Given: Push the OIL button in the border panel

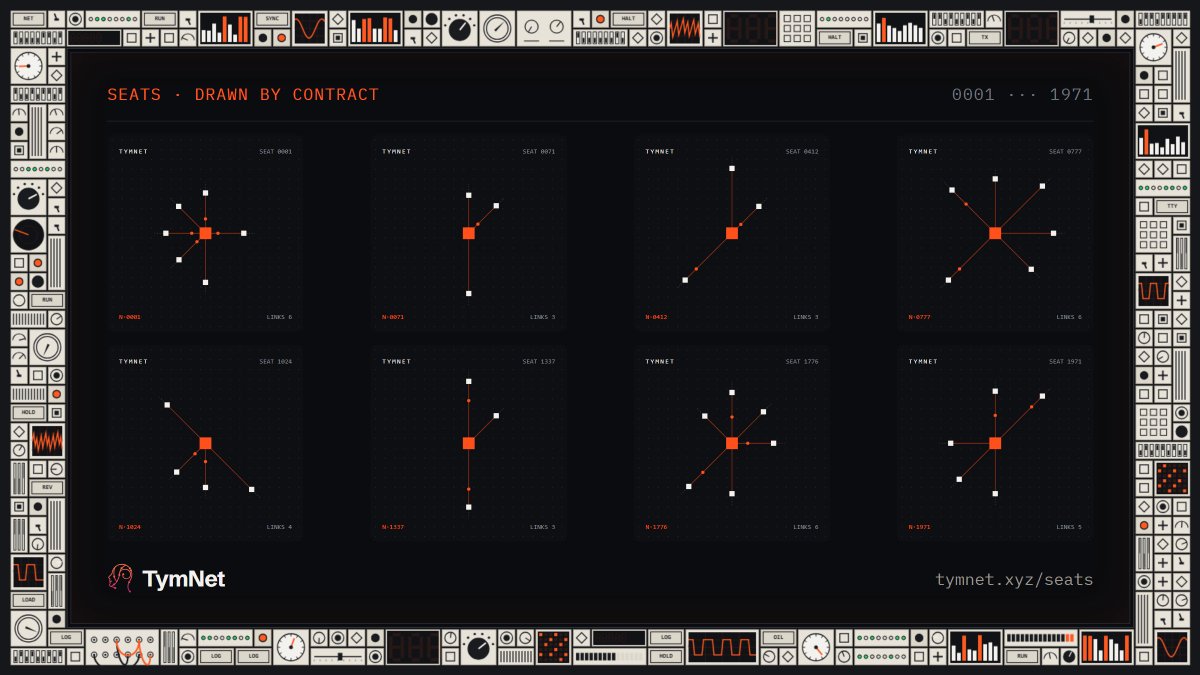Looking at the screenshot, I should (x=779, y=637).
